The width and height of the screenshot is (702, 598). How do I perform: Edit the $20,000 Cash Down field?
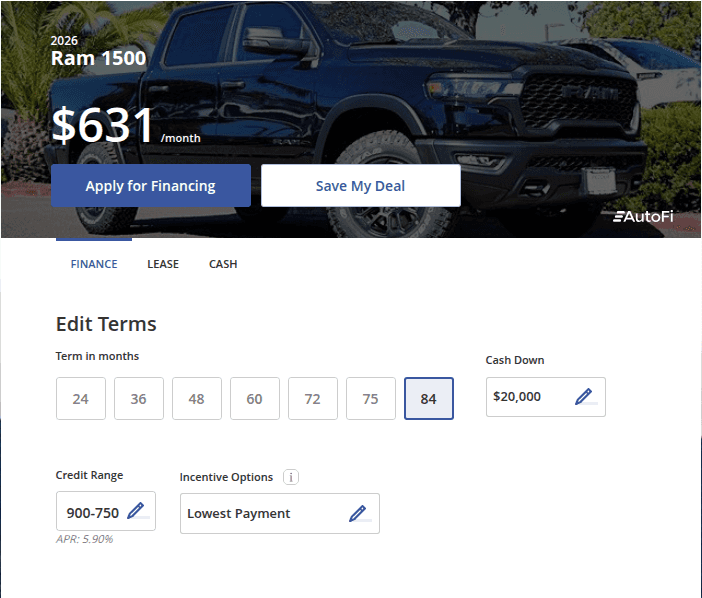(546, 397)
